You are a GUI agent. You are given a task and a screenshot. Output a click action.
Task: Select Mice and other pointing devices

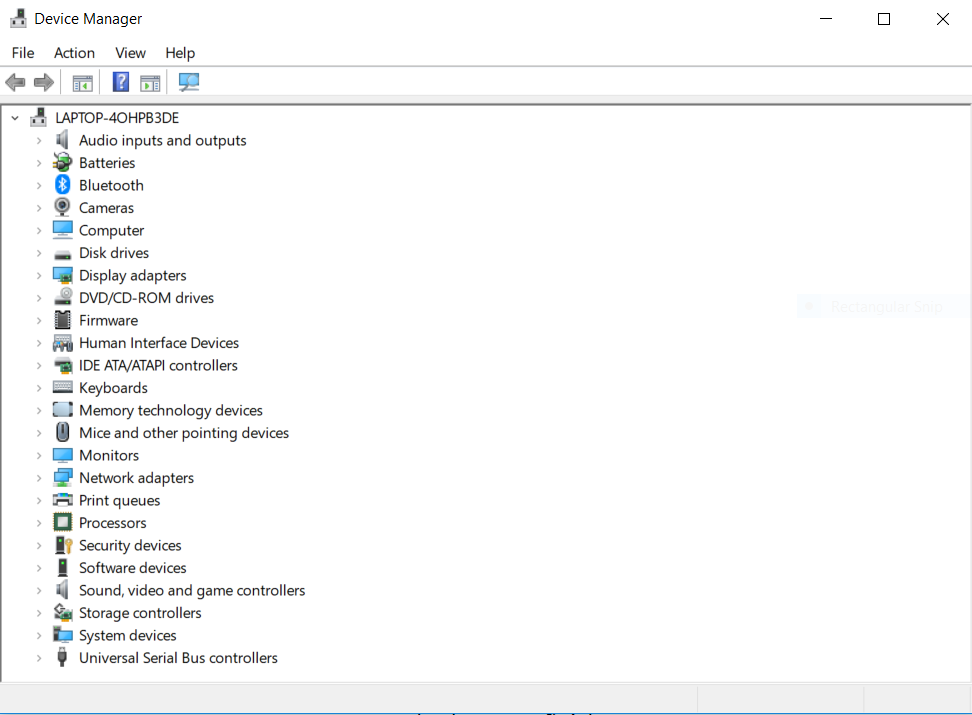pos(184,433)
